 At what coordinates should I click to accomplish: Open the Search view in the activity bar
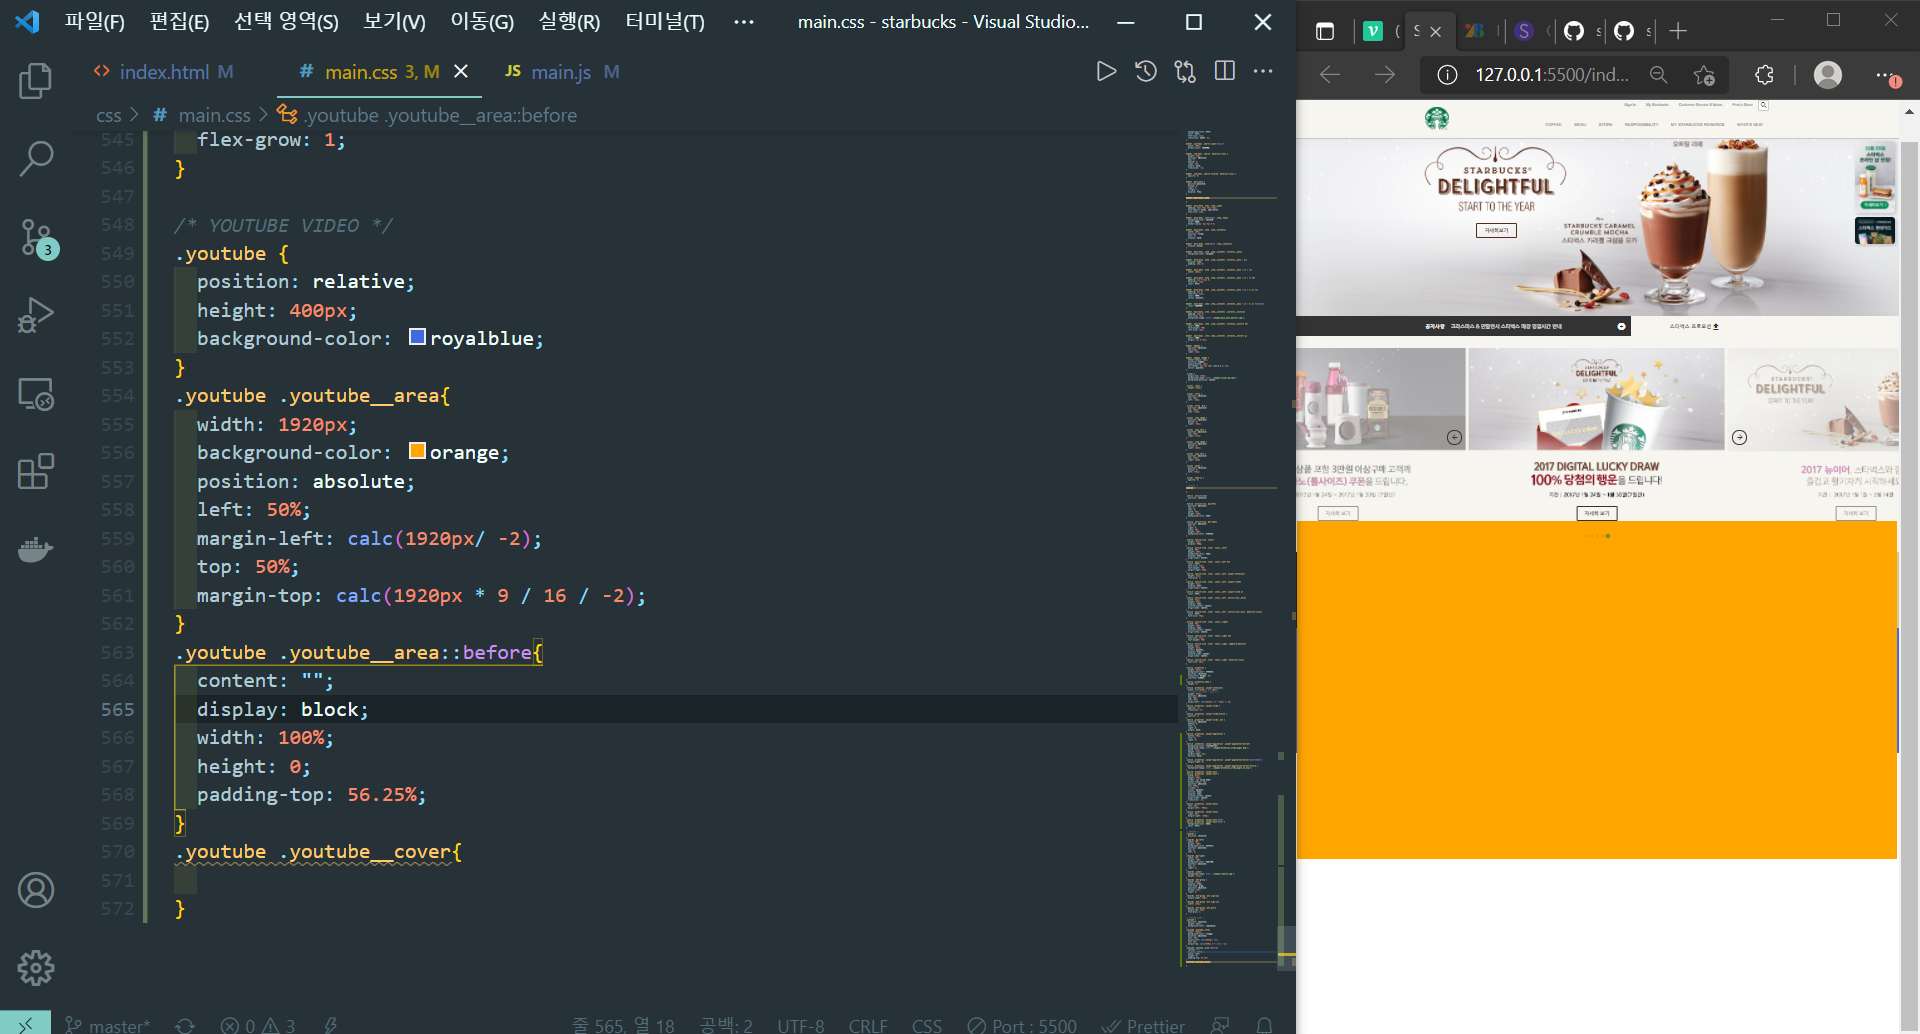[36, 158]
